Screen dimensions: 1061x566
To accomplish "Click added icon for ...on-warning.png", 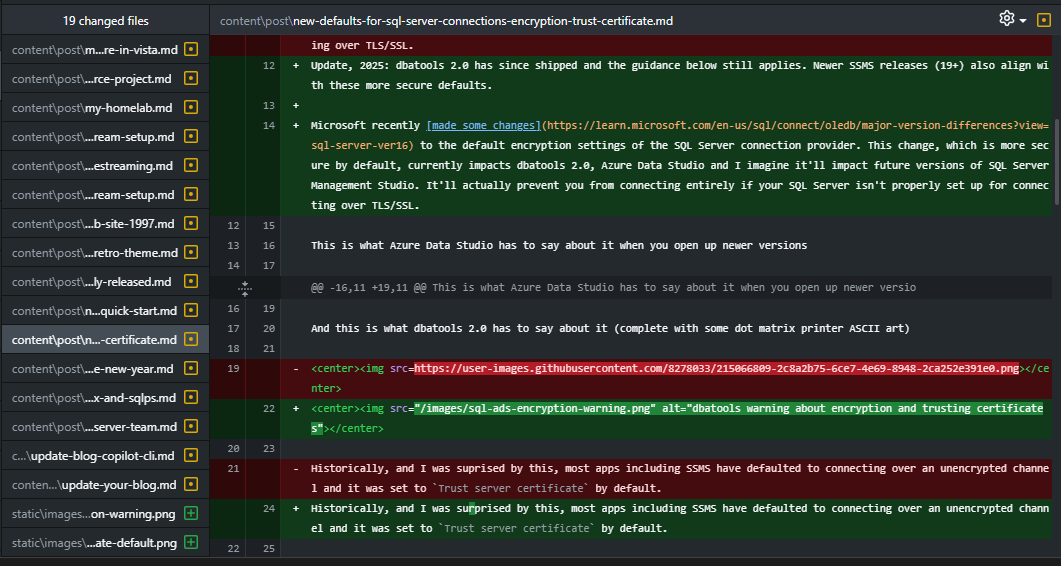I will [x=191, y=514].
